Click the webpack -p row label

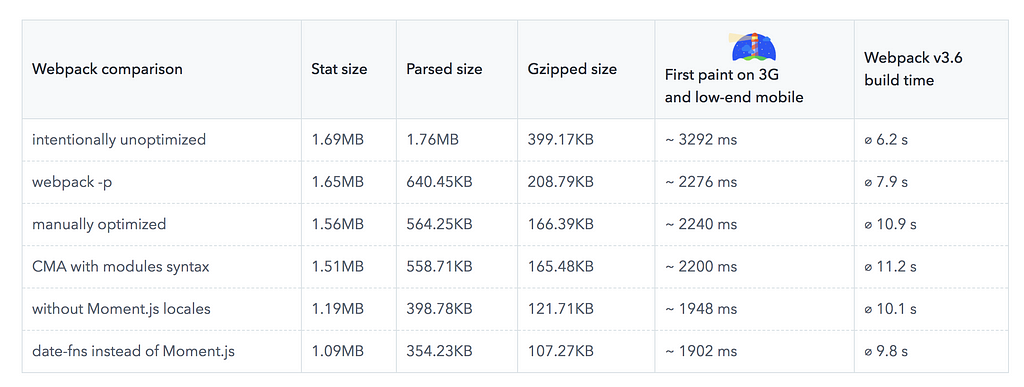[72, 182]
